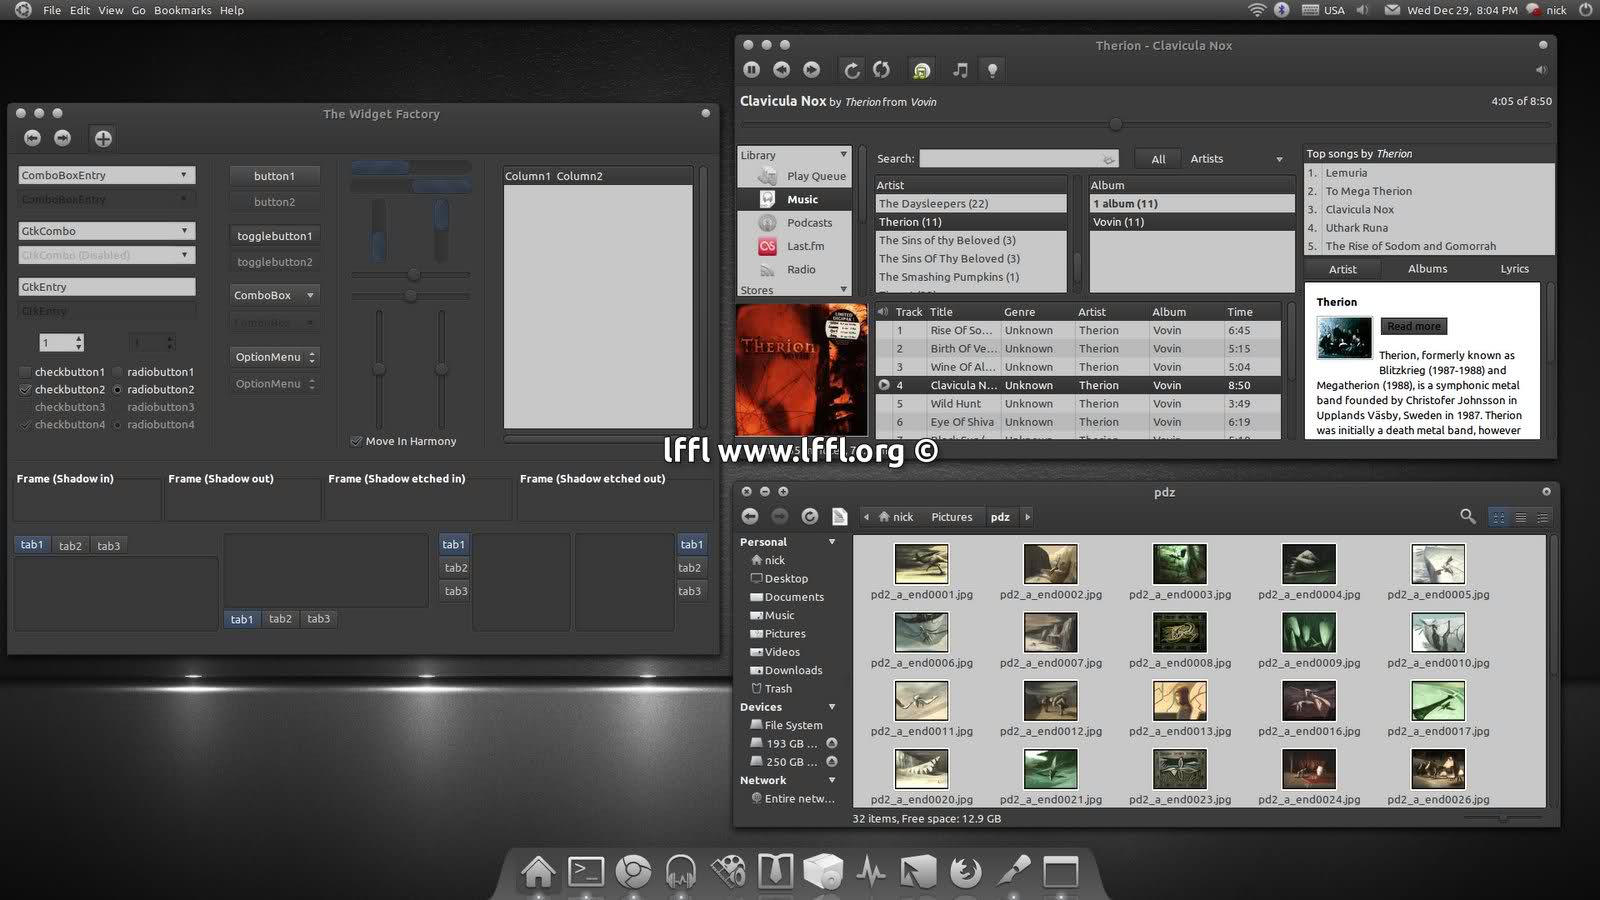Uncheck the Move In Harmony checkbox

pyautogui.click(x=356, y=441)
